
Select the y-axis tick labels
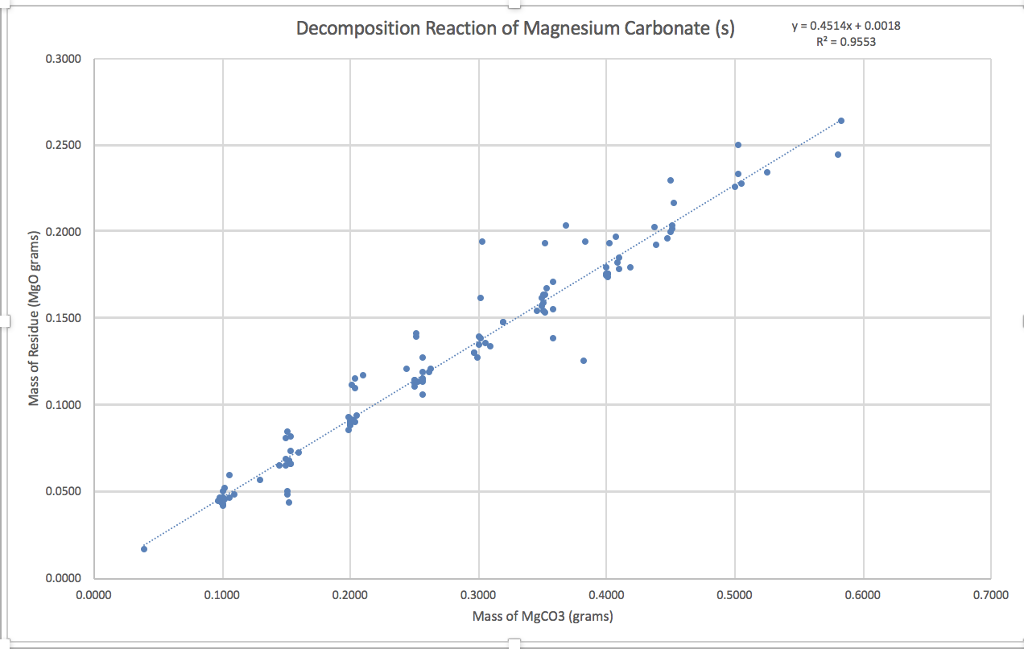click(x=72, y=318)
